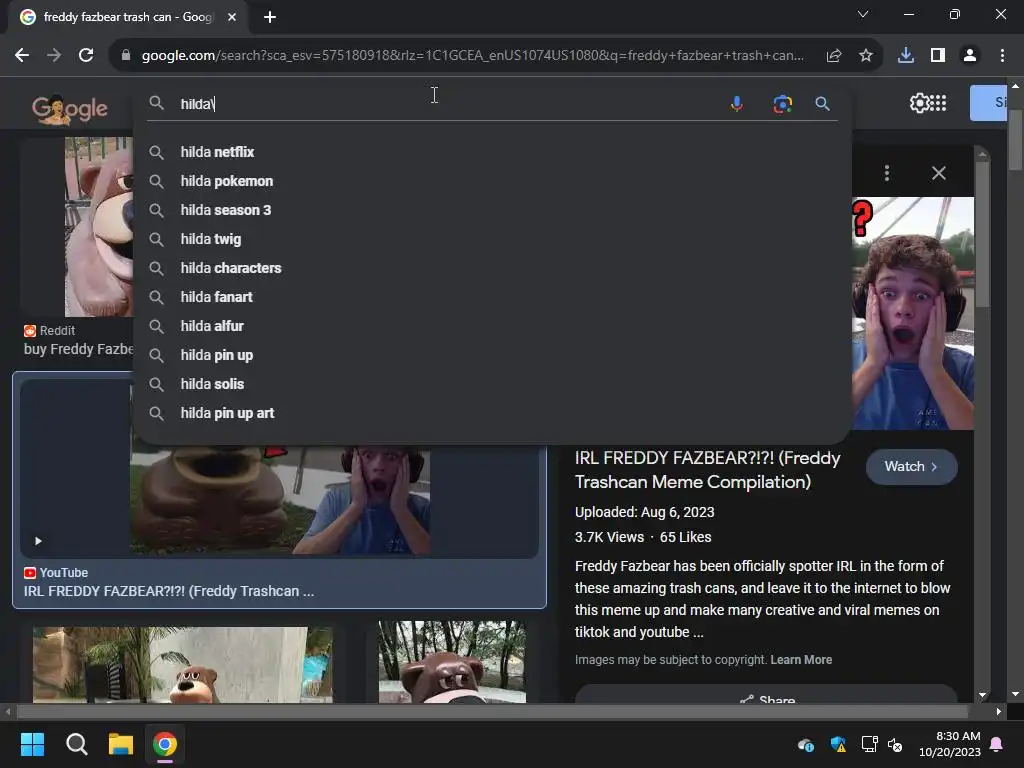
Task: Select the freddy fazbear trash can tab
Action: click(x=127, y=17)
